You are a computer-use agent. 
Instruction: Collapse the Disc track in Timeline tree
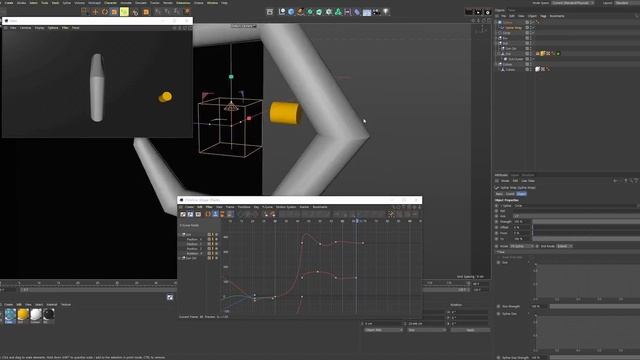point(180,235)
